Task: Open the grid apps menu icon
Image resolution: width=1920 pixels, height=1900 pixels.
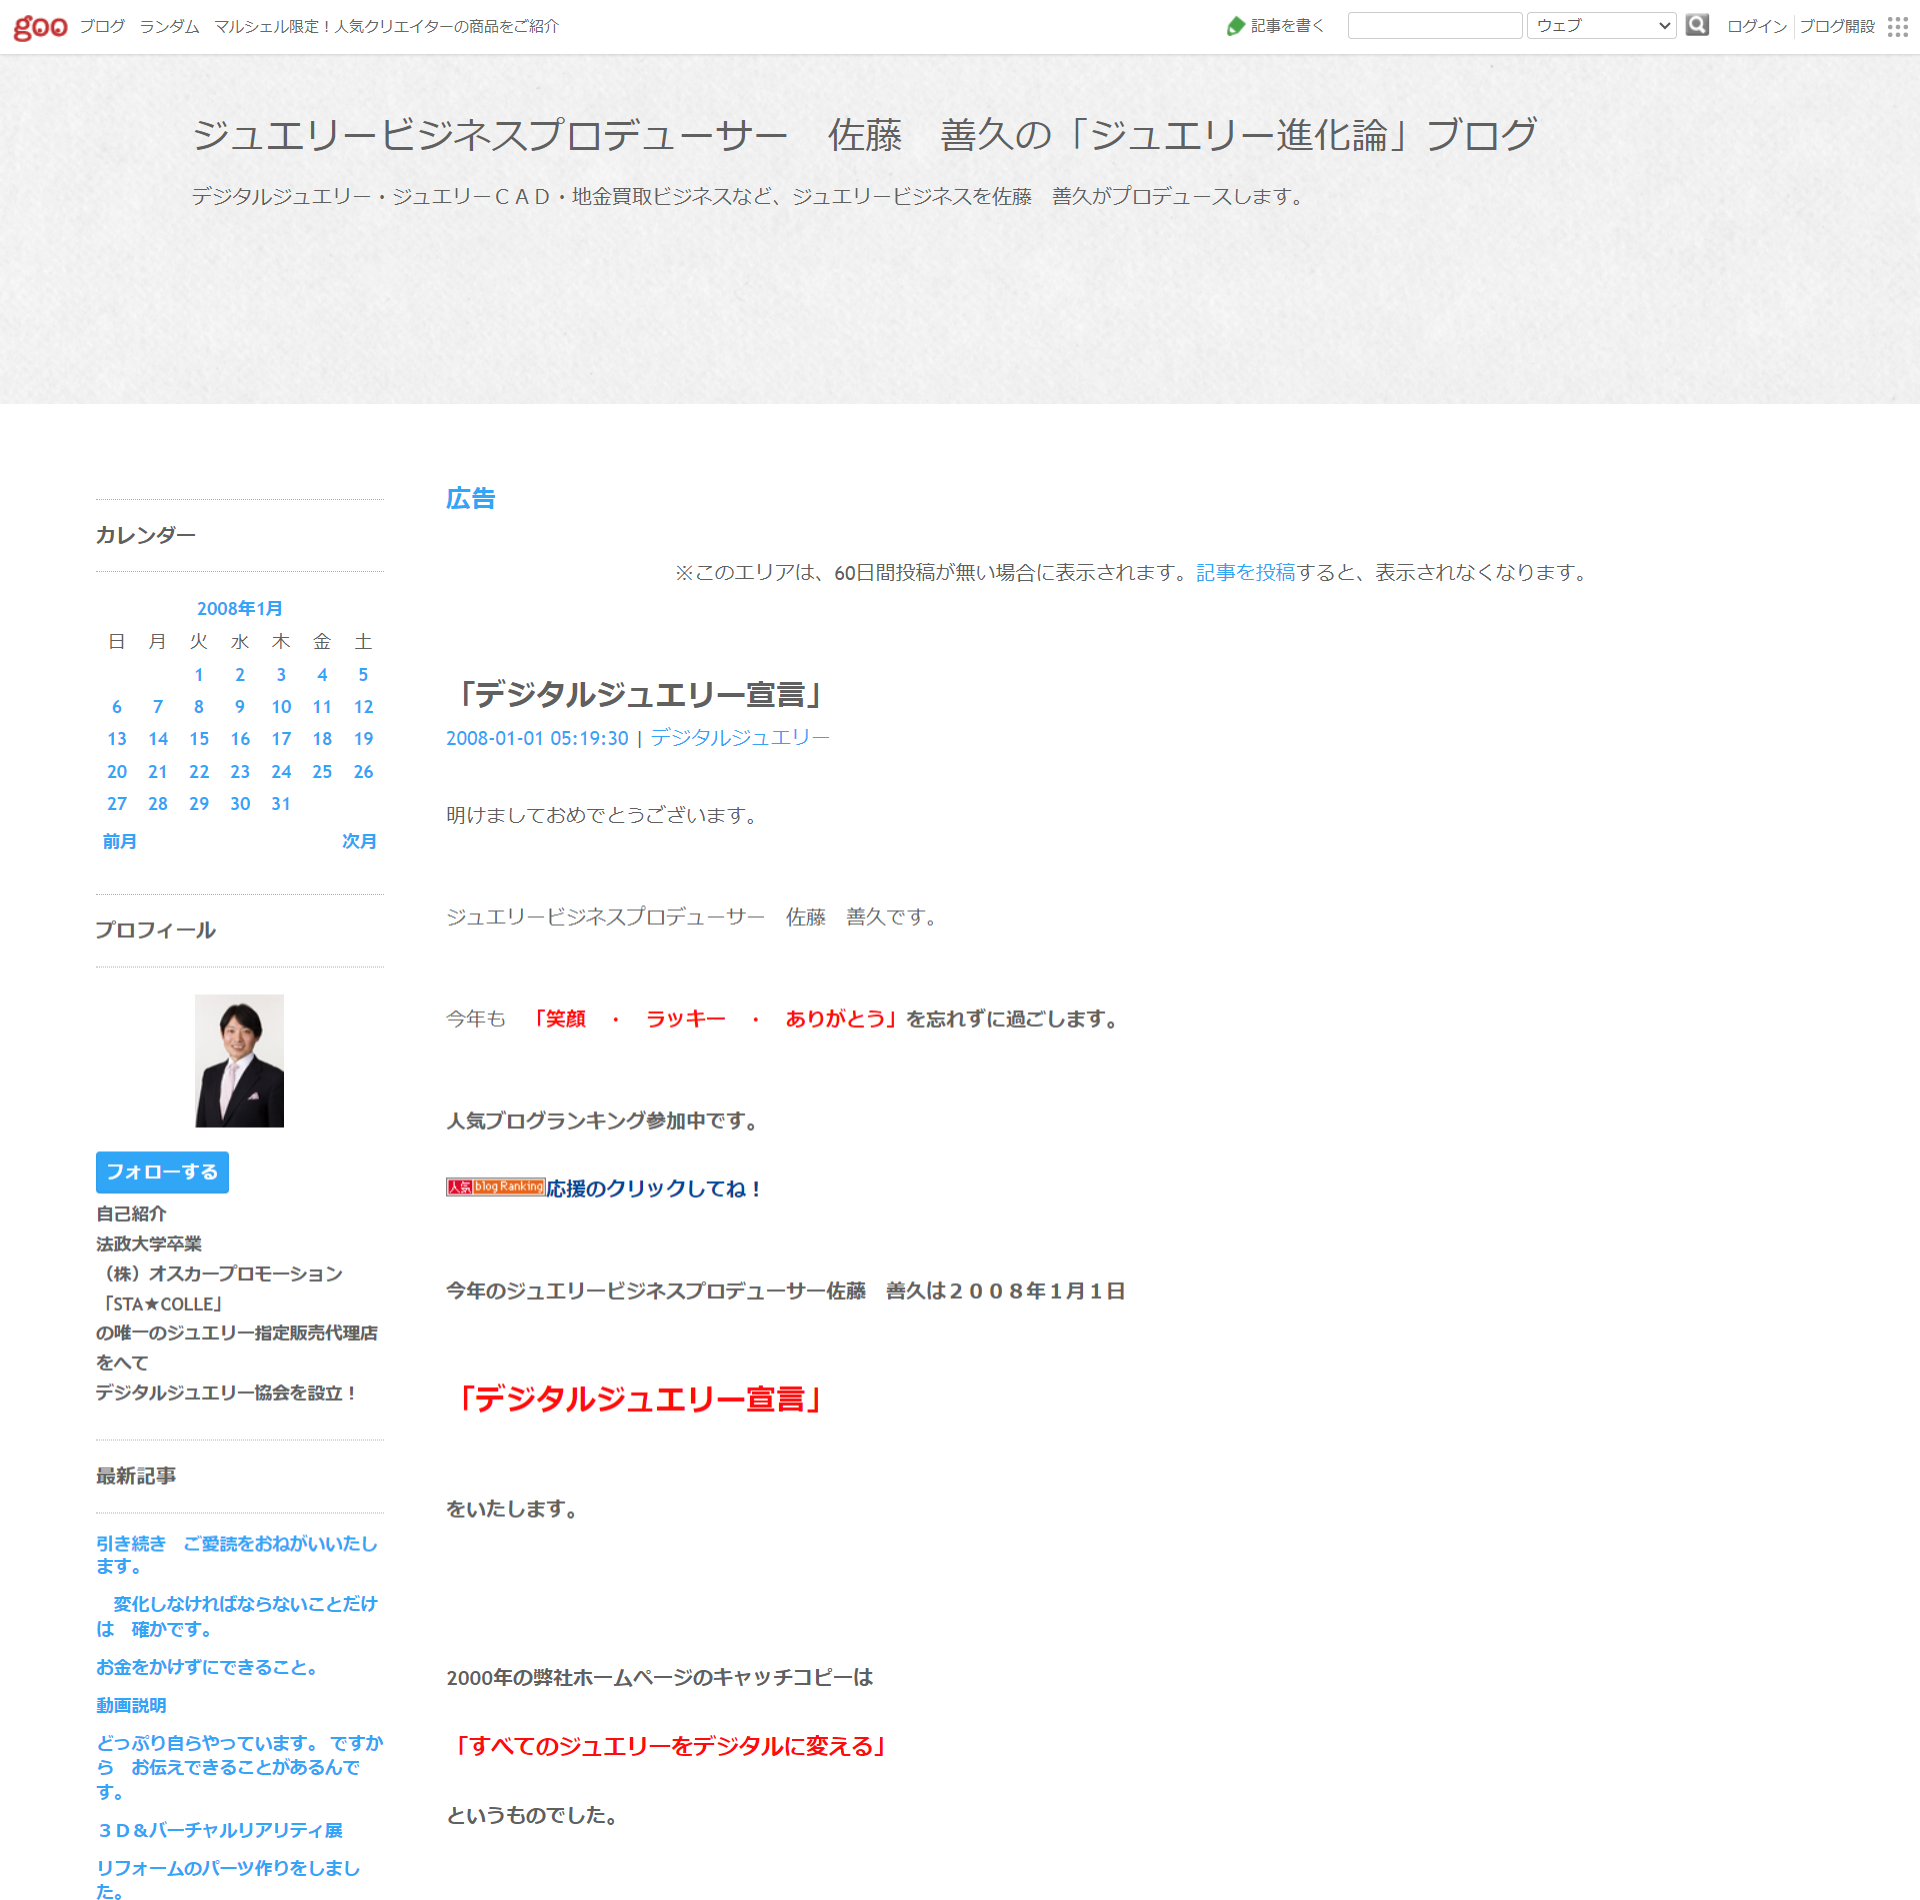Action: point(1897,27)
